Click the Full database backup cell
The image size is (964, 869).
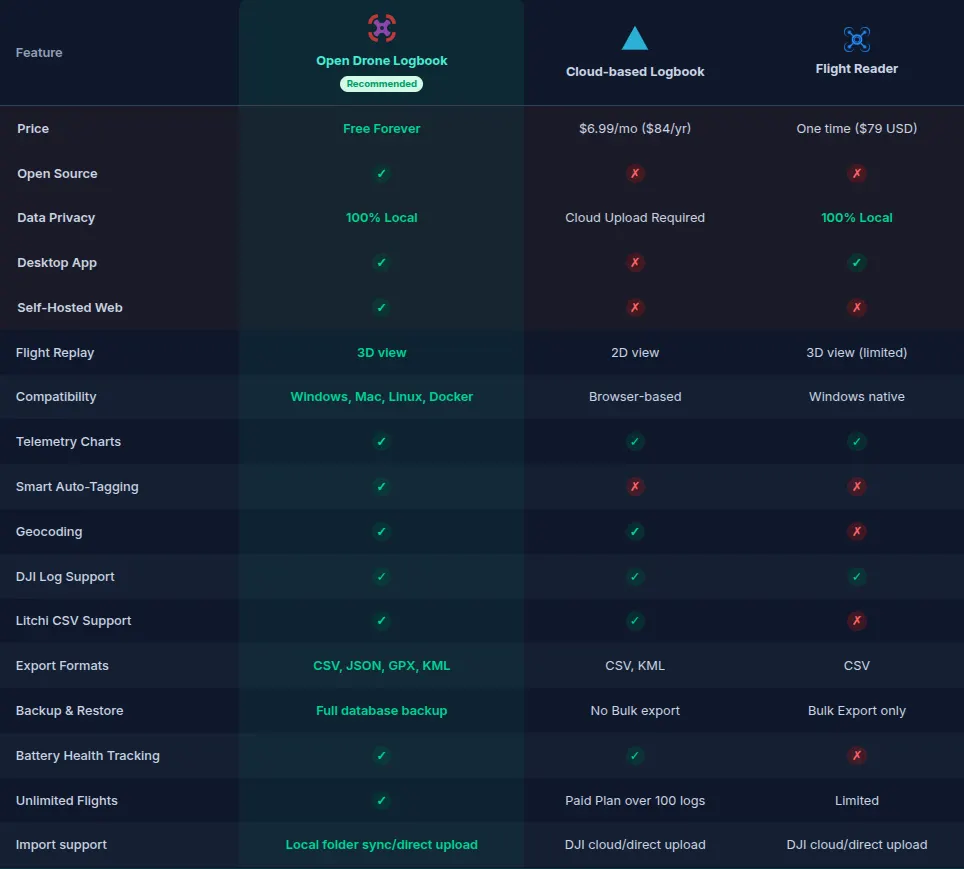[381, 710]
